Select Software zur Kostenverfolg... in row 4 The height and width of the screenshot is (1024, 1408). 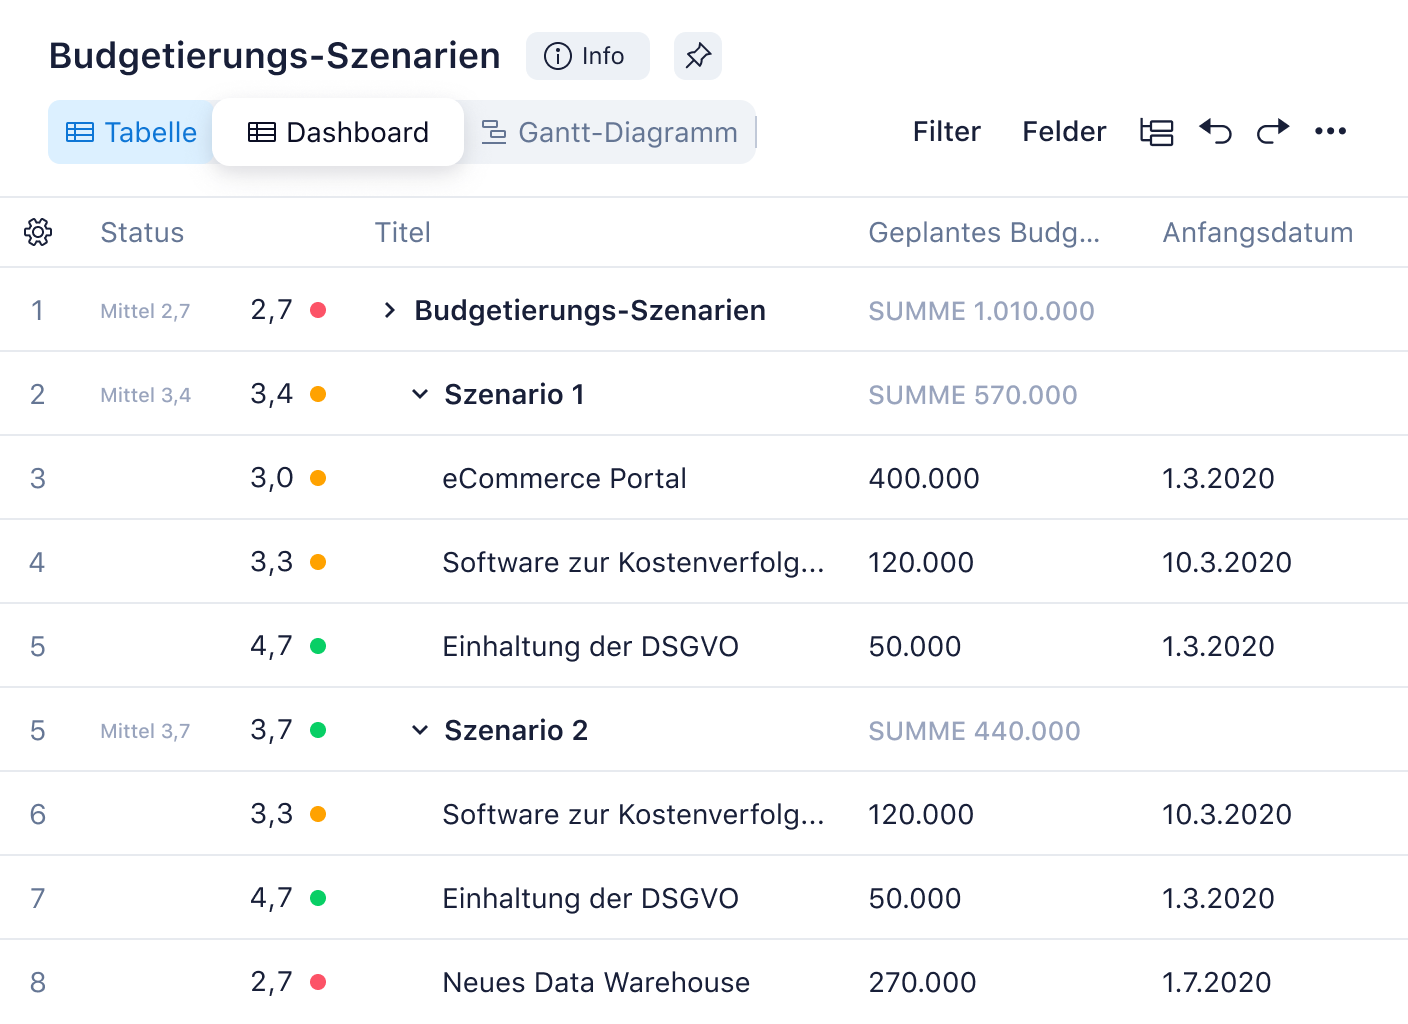pos(633,563)
